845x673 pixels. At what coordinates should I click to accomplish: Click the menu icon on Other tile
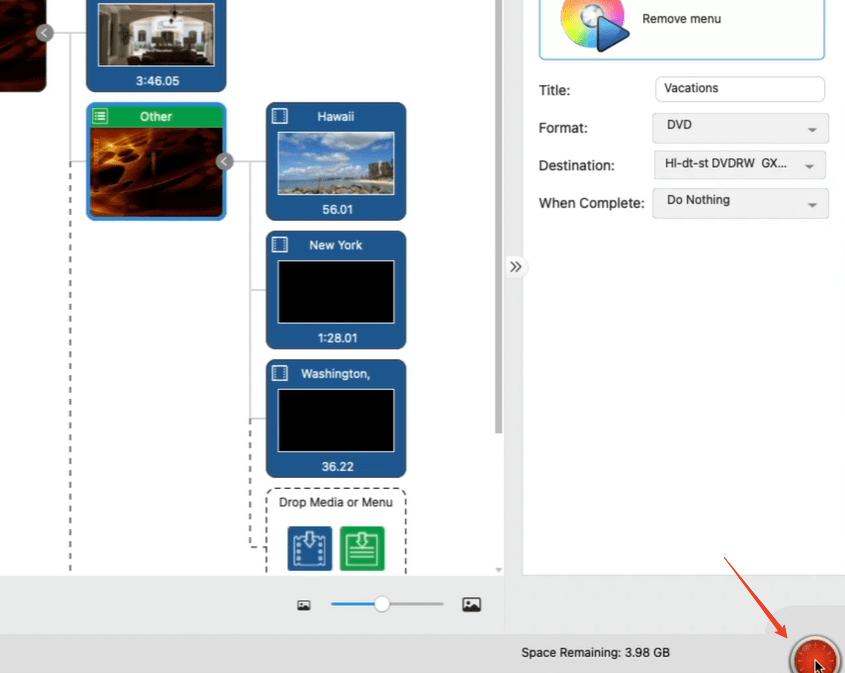pos(100,117)
